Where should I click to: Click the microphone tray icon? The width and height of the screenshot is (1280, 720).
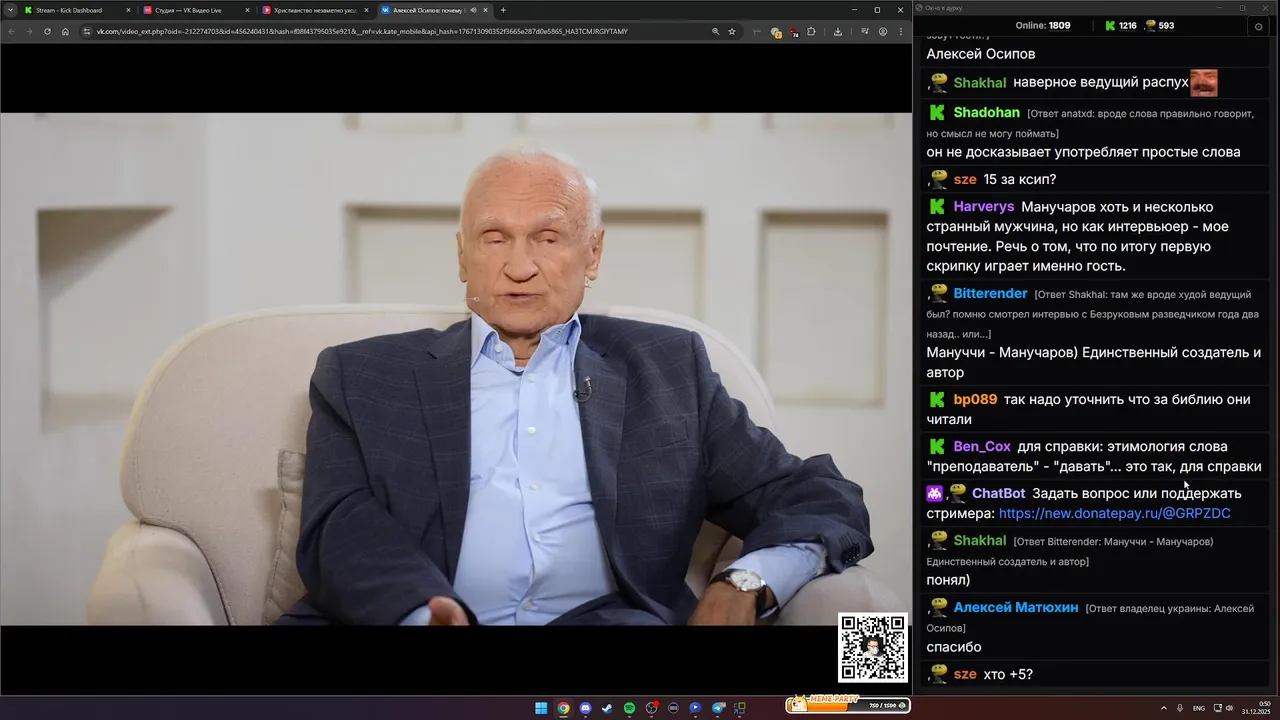pyautogui.click(x=1180, y=708)
